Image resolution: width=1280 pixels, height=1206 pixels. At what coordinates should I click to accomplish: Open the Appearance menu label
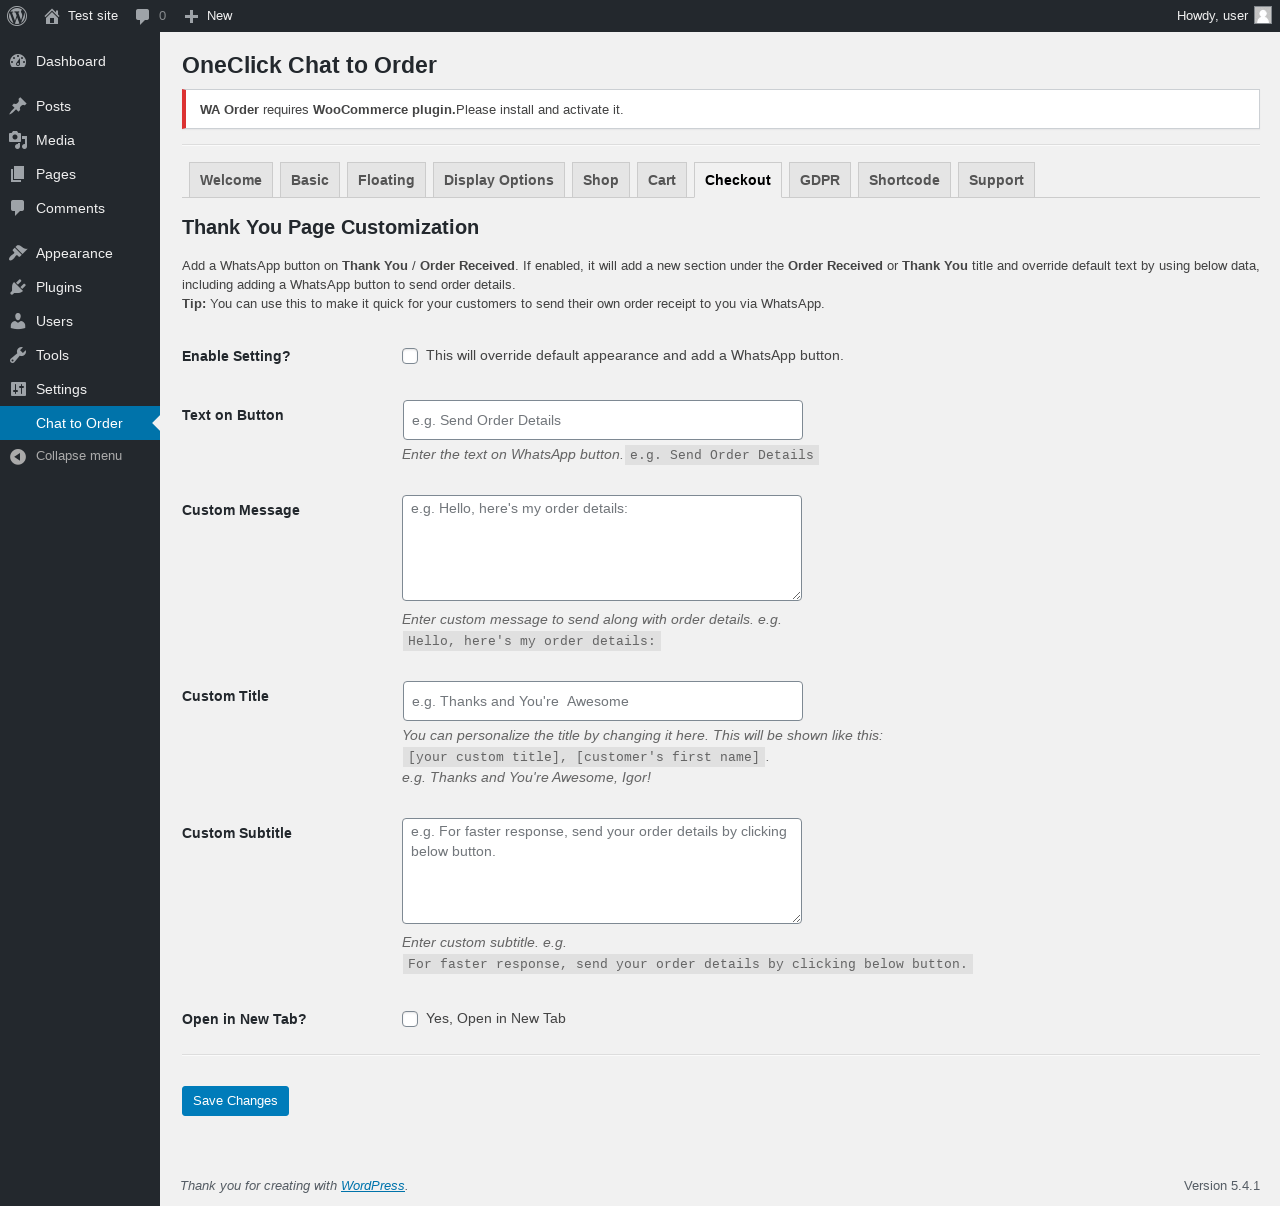(74, 253)
